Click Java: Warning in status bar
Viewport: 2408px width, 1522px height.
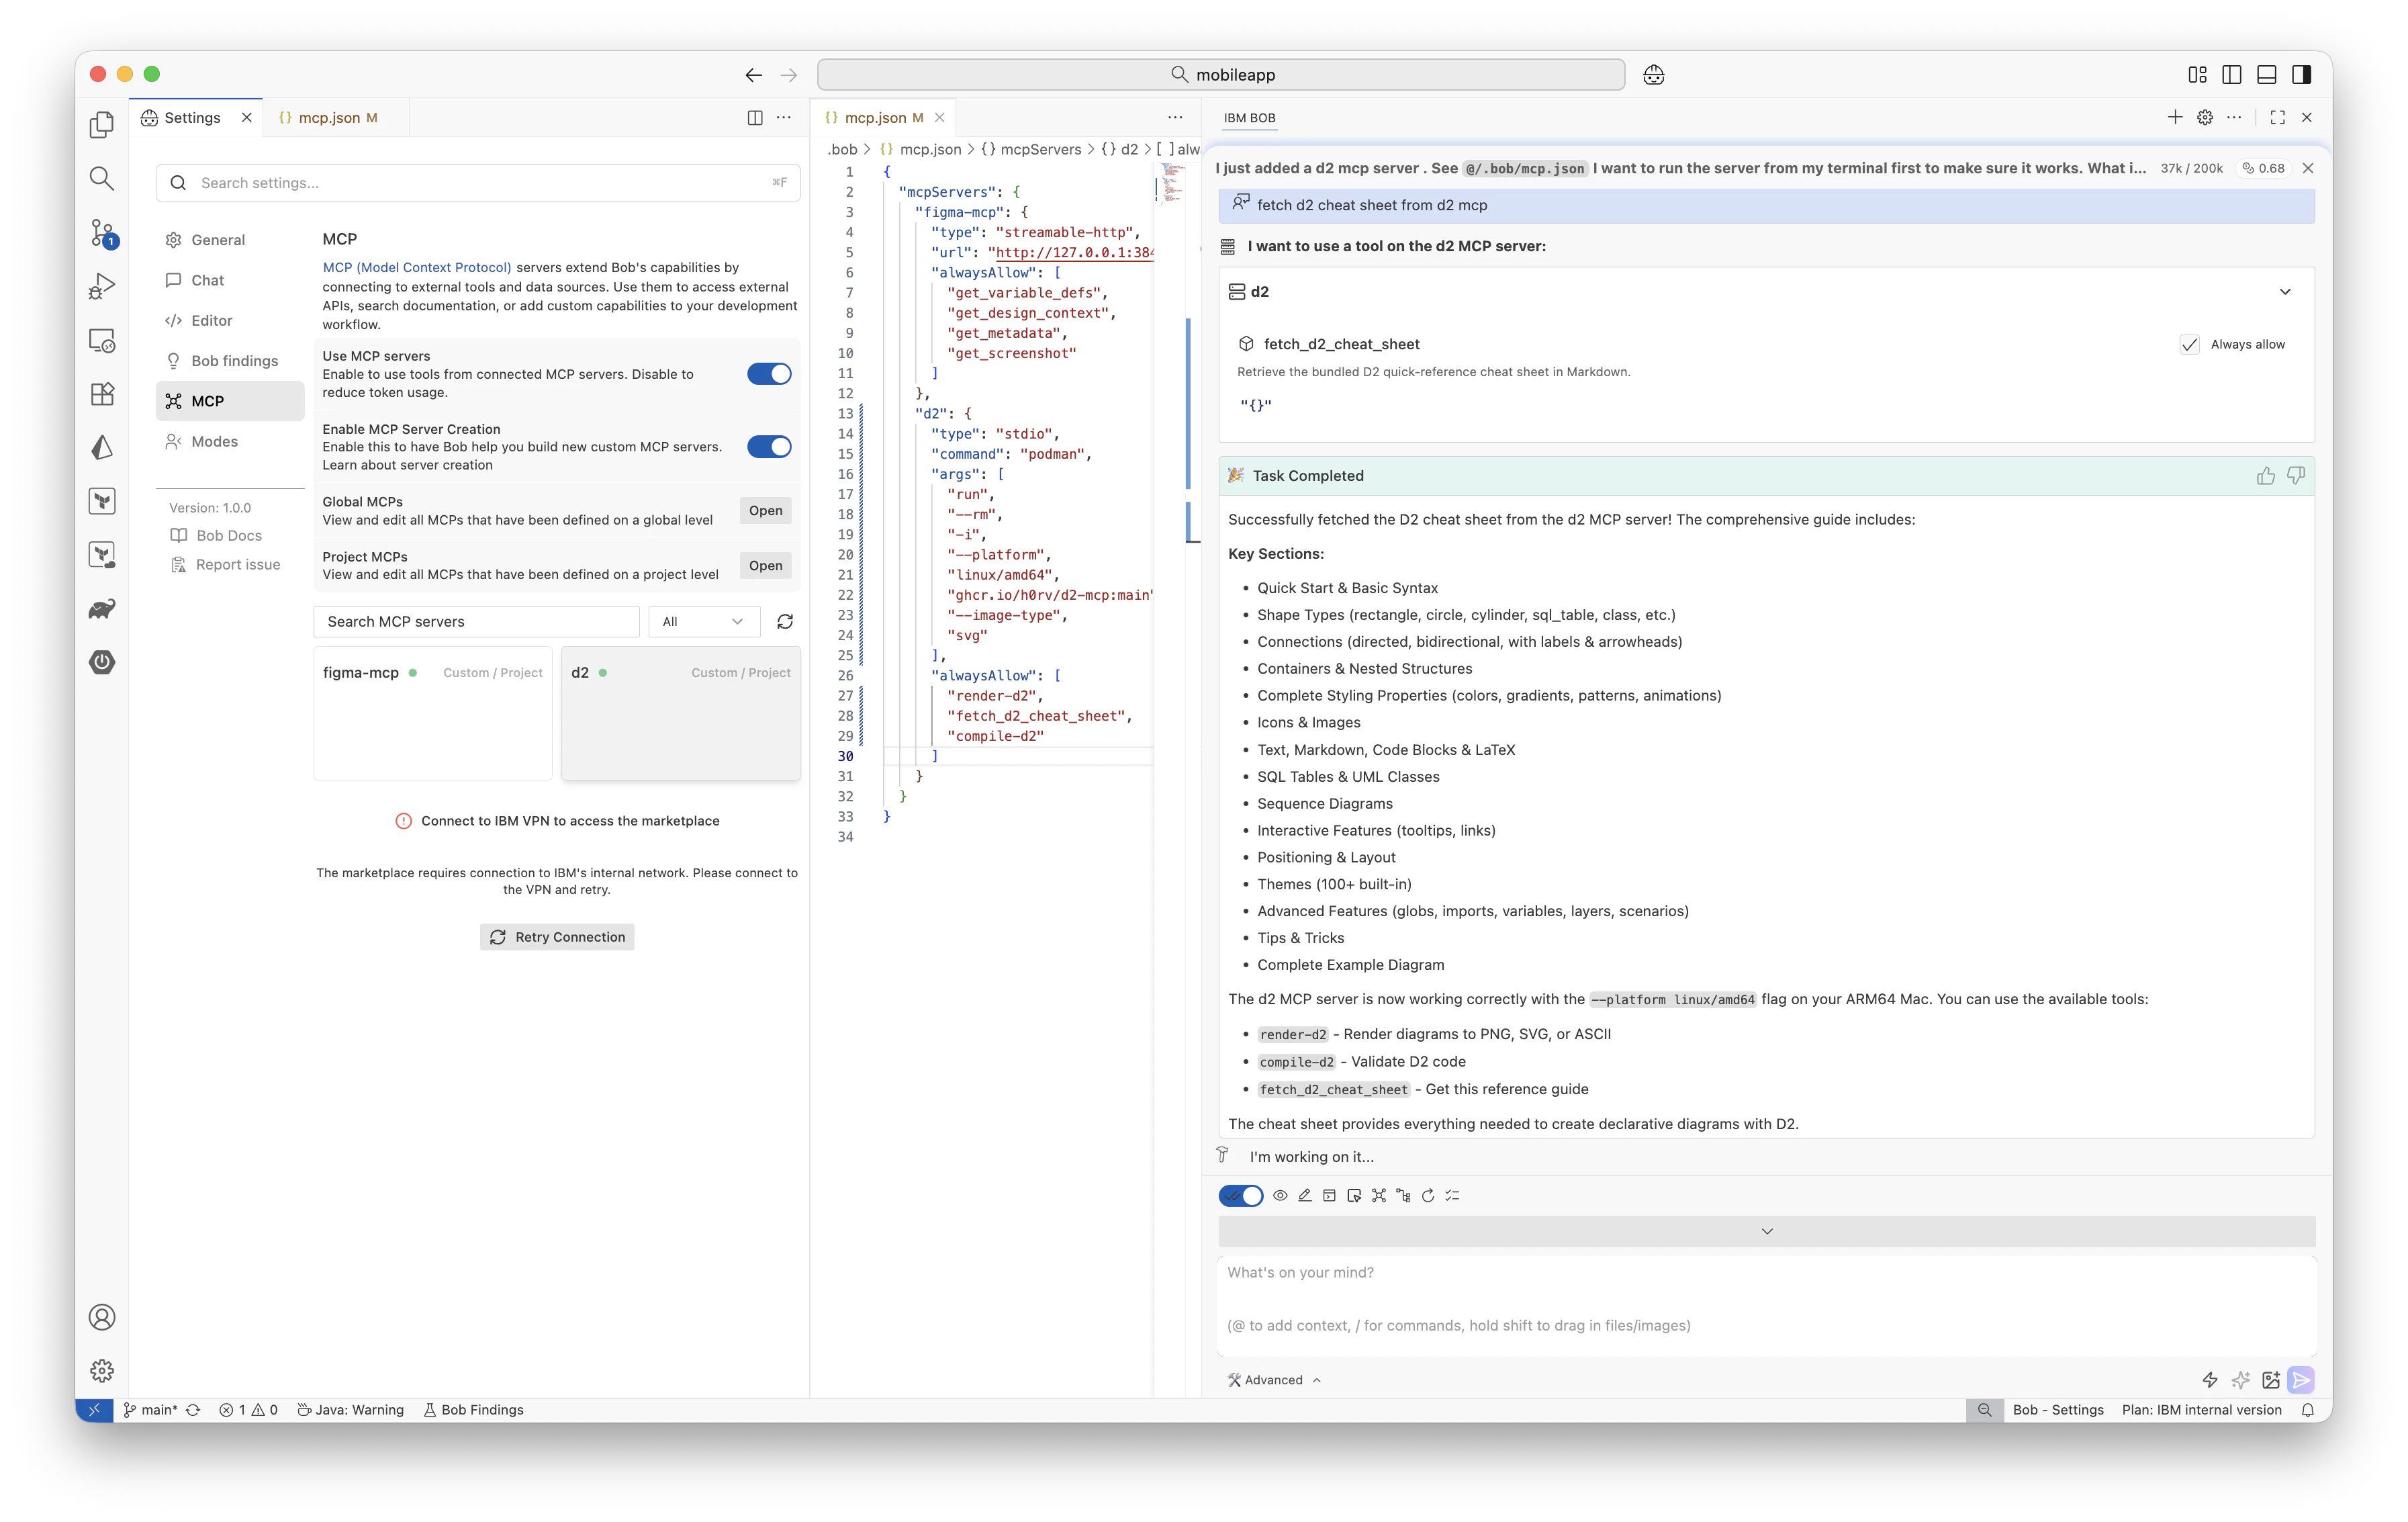[351, 1410]
